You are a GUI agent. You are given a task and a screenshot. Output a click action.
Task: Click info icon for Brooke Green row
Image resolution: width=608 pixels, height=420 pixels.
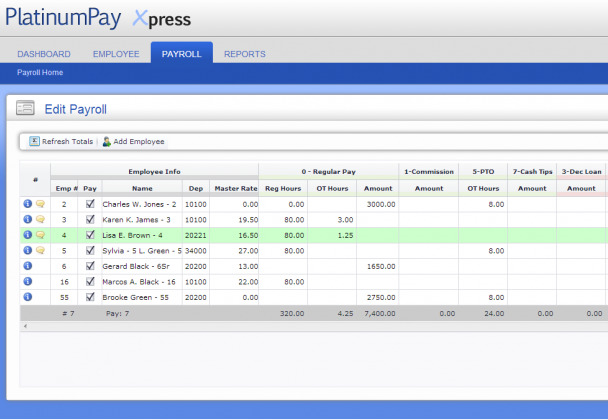28,297
